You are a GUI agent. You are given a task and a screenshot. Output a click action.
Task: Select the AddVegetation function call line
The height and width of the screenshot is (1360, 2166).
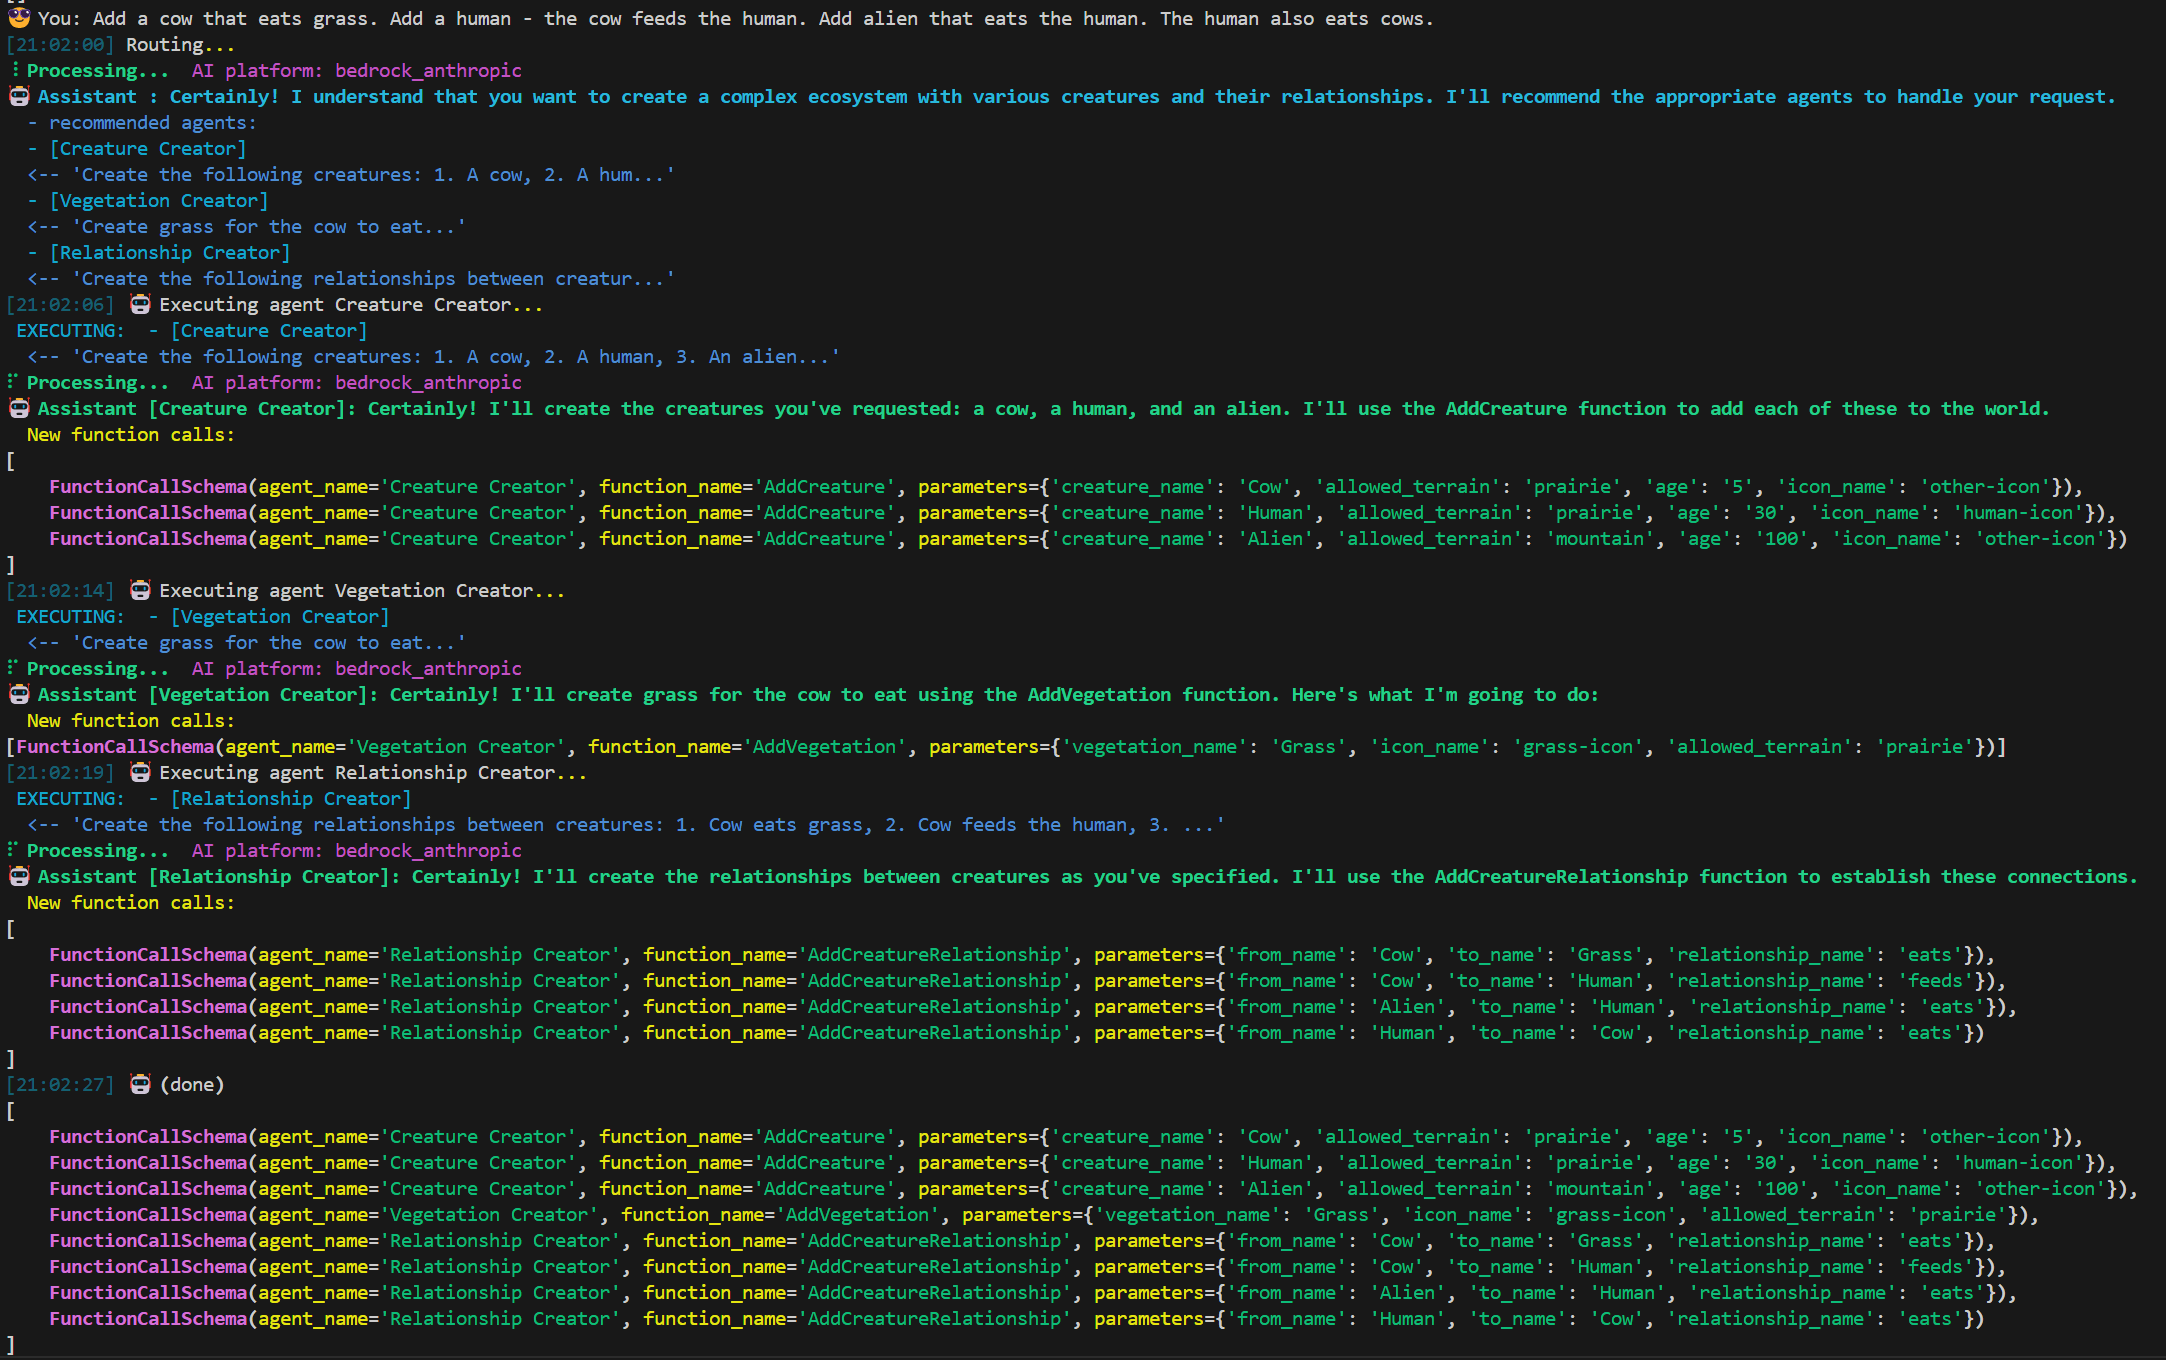coord(823,746)
